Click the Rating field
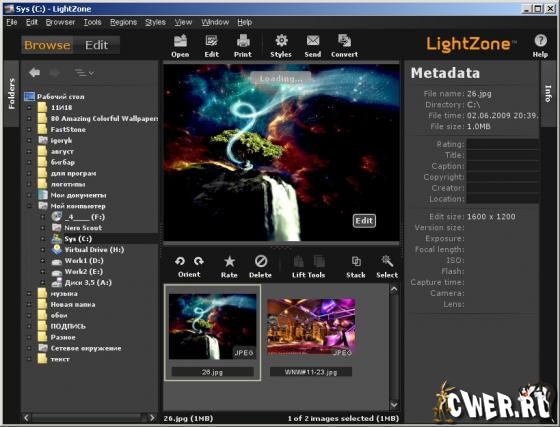The image size is (560, 427). pos(502,144)
